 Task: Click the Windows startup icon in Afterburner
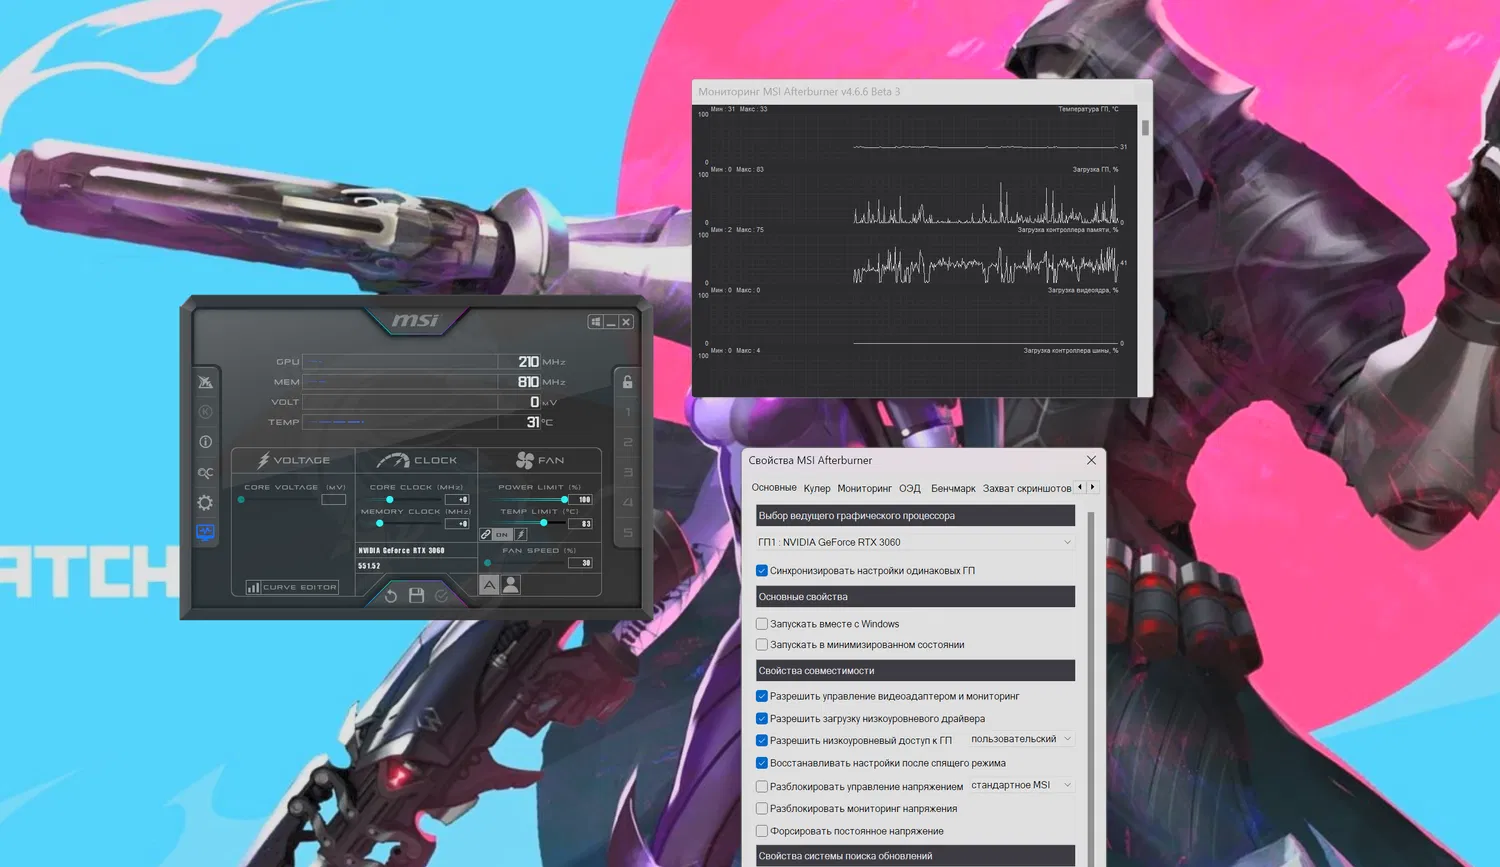coord(596,322)
